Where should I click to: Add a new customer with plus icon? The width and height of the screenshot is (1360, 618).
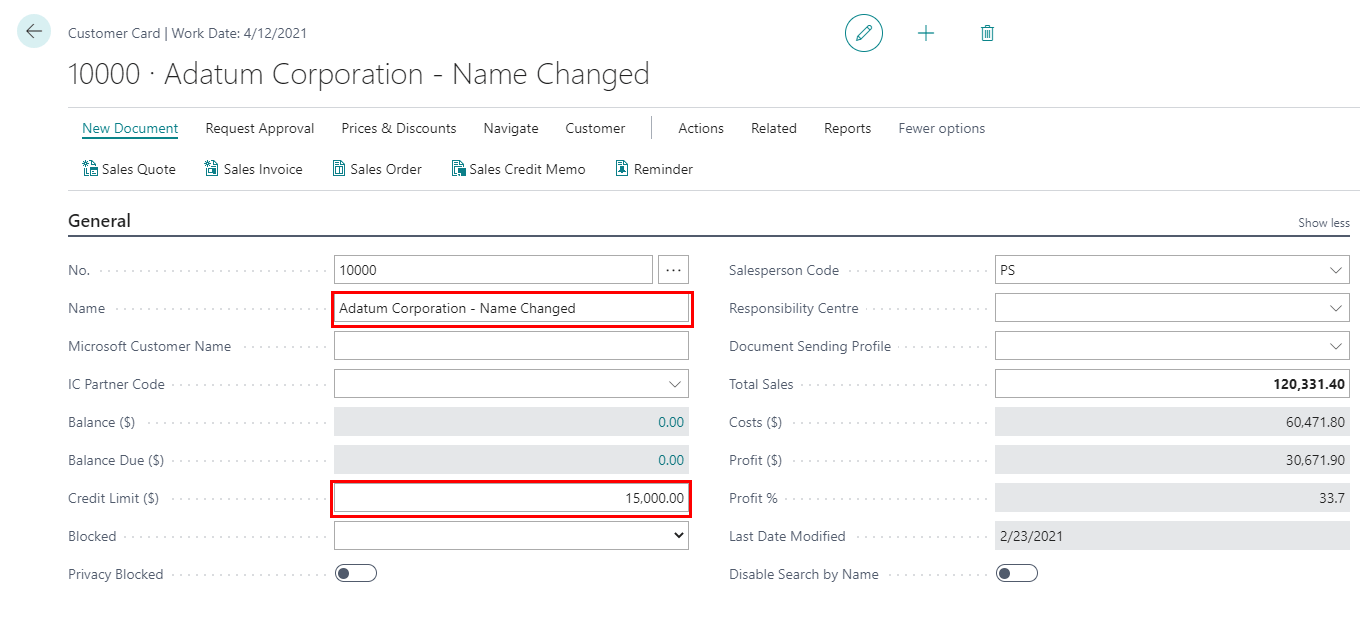coord(926,33)
